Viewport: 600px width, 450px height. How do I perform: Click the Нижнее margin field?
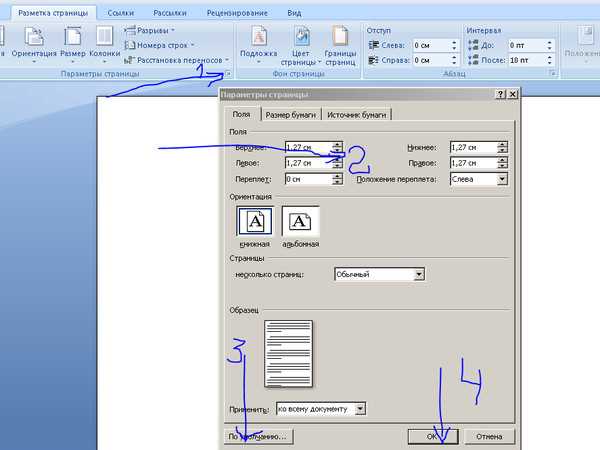point(474,147)
